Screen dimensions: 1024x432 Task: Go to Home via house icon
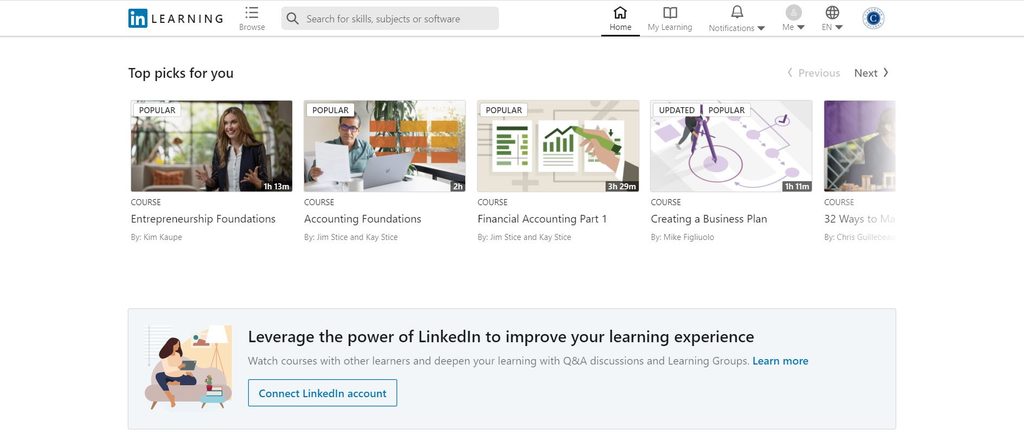click(620, 13)
